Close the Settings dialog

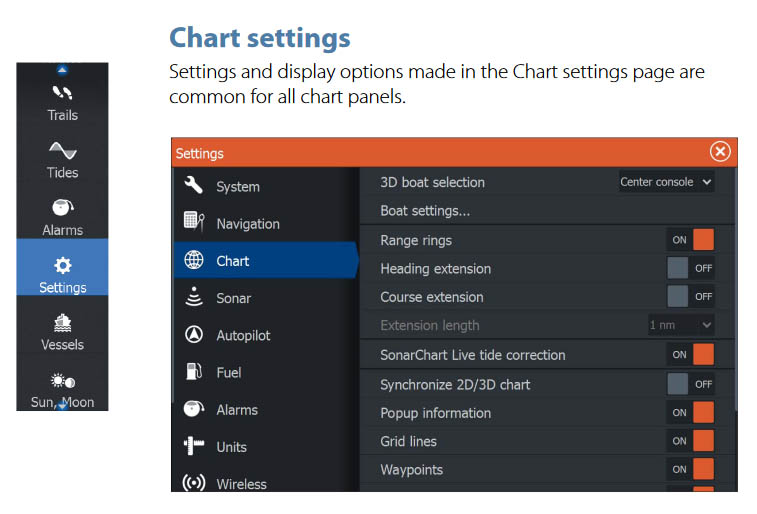point(720,151)
